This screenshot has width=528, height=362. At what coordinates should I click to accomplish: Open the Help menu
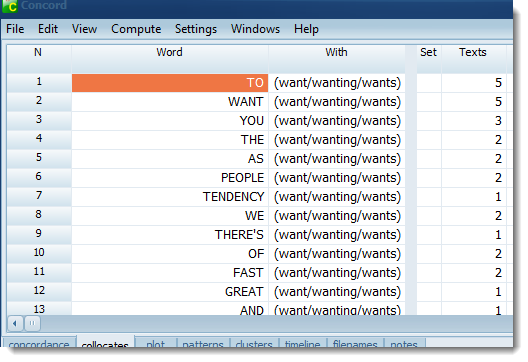point(306,29)
